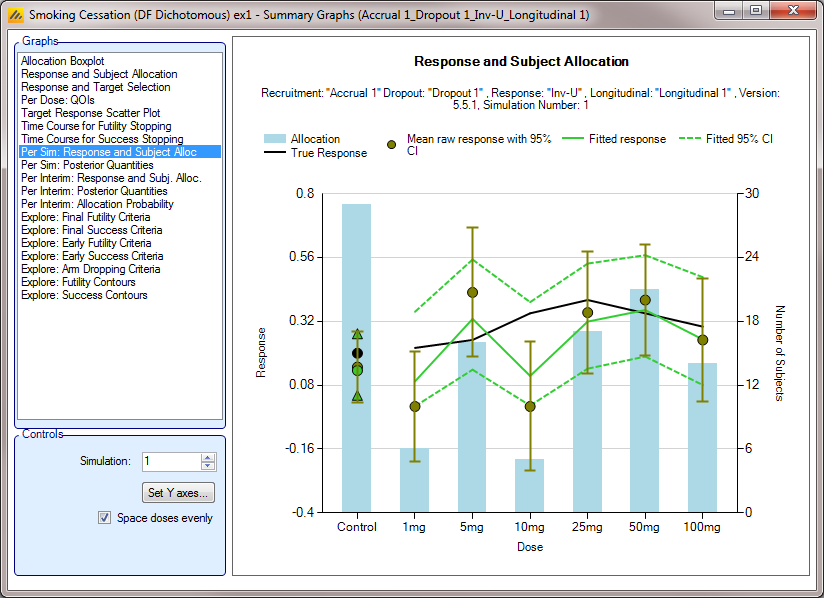Click the app icon in the title bar
The height and width of the screenshot is (598, 824).
pos(15,15)
